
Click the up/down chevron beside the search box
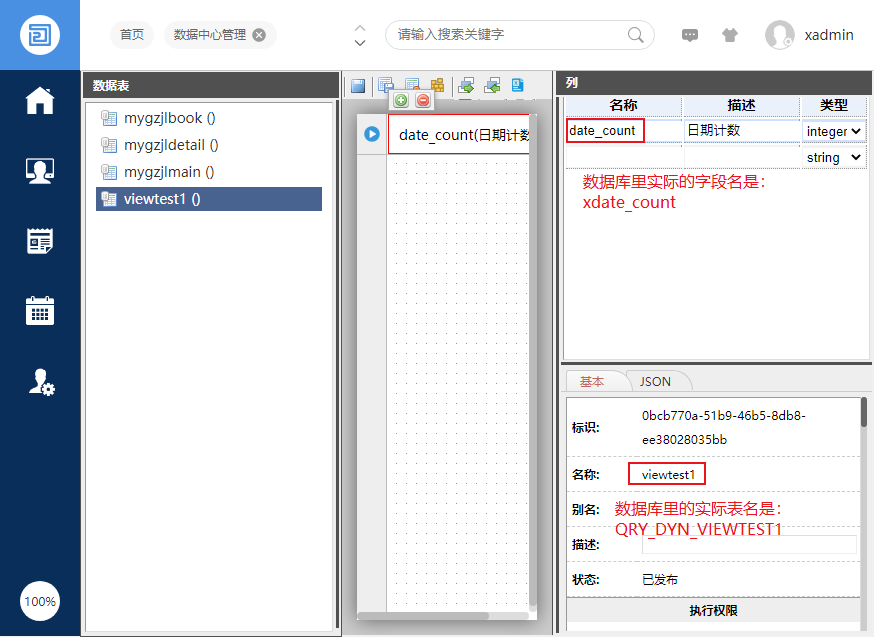pyautogui.click(x=359, y=35)
